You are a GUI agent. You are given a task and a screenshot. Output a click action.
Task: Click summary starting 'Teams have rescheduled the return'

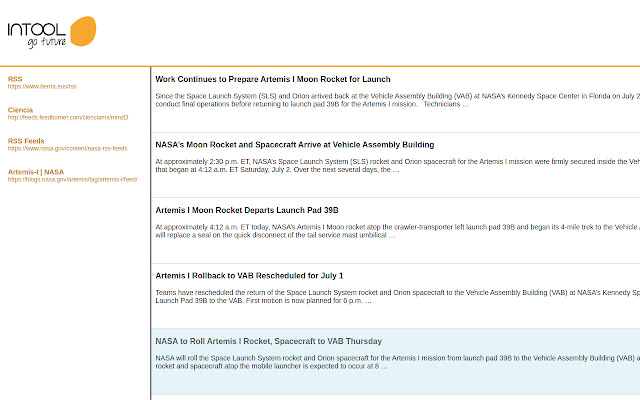398,297
